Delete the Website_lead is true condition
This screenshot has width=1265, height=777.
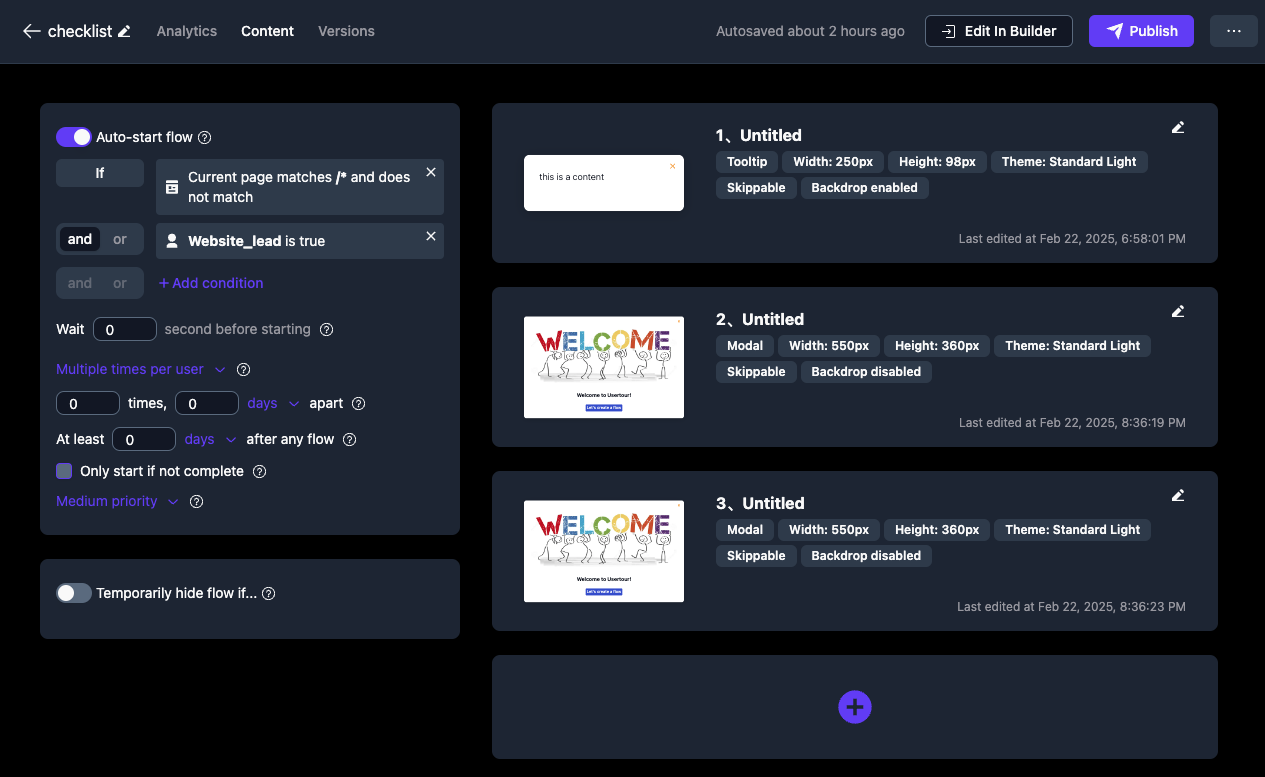[x=431, y=236]
